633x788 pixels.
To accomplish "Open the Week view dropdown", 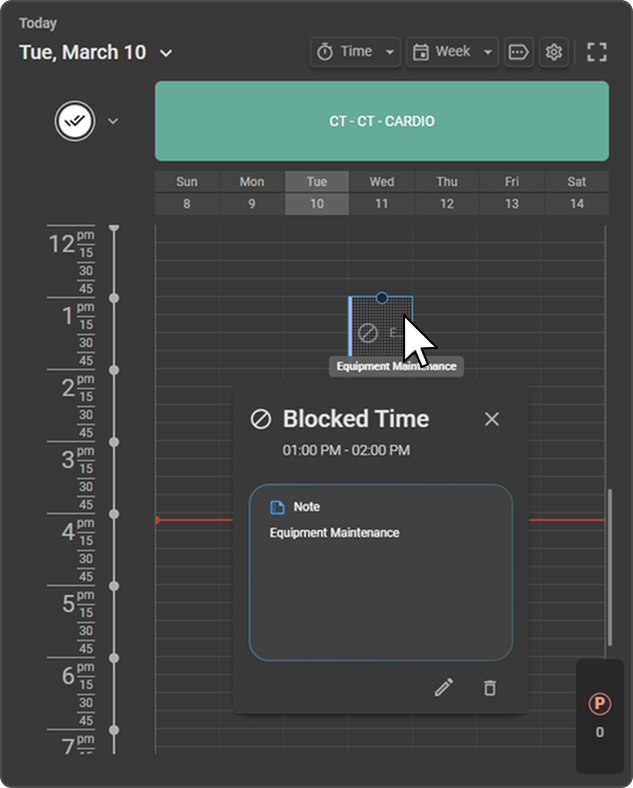I will (x=452, y=52).
